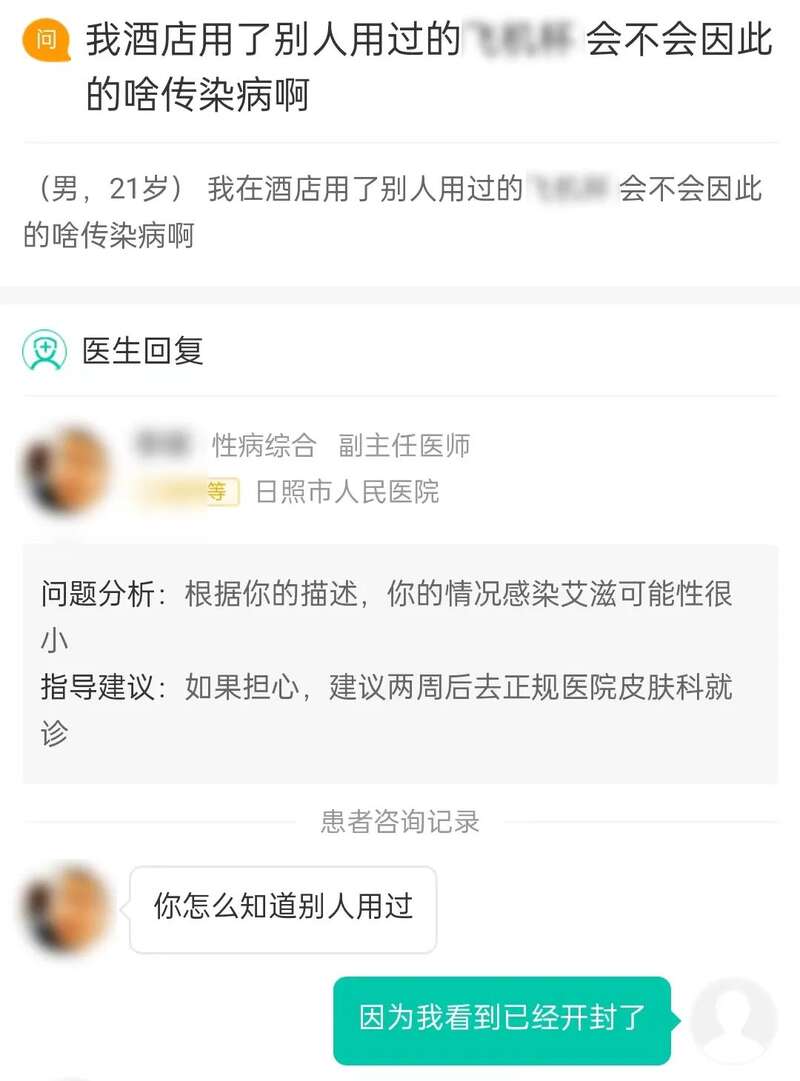This screenshot has height=1081, width=800.
Task: Open the doctor's blurred profile avatar
Action: [66, 471]
